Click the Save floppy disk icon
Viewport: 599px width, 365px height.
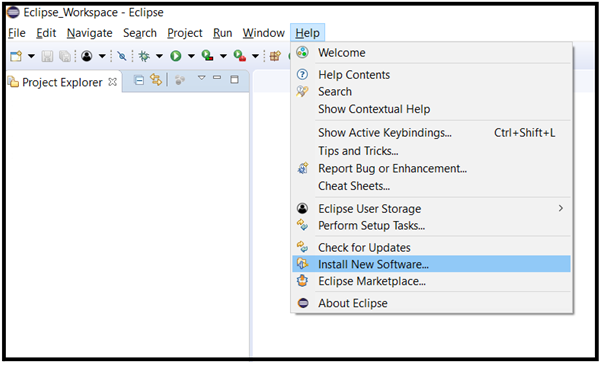coord(47,56)
